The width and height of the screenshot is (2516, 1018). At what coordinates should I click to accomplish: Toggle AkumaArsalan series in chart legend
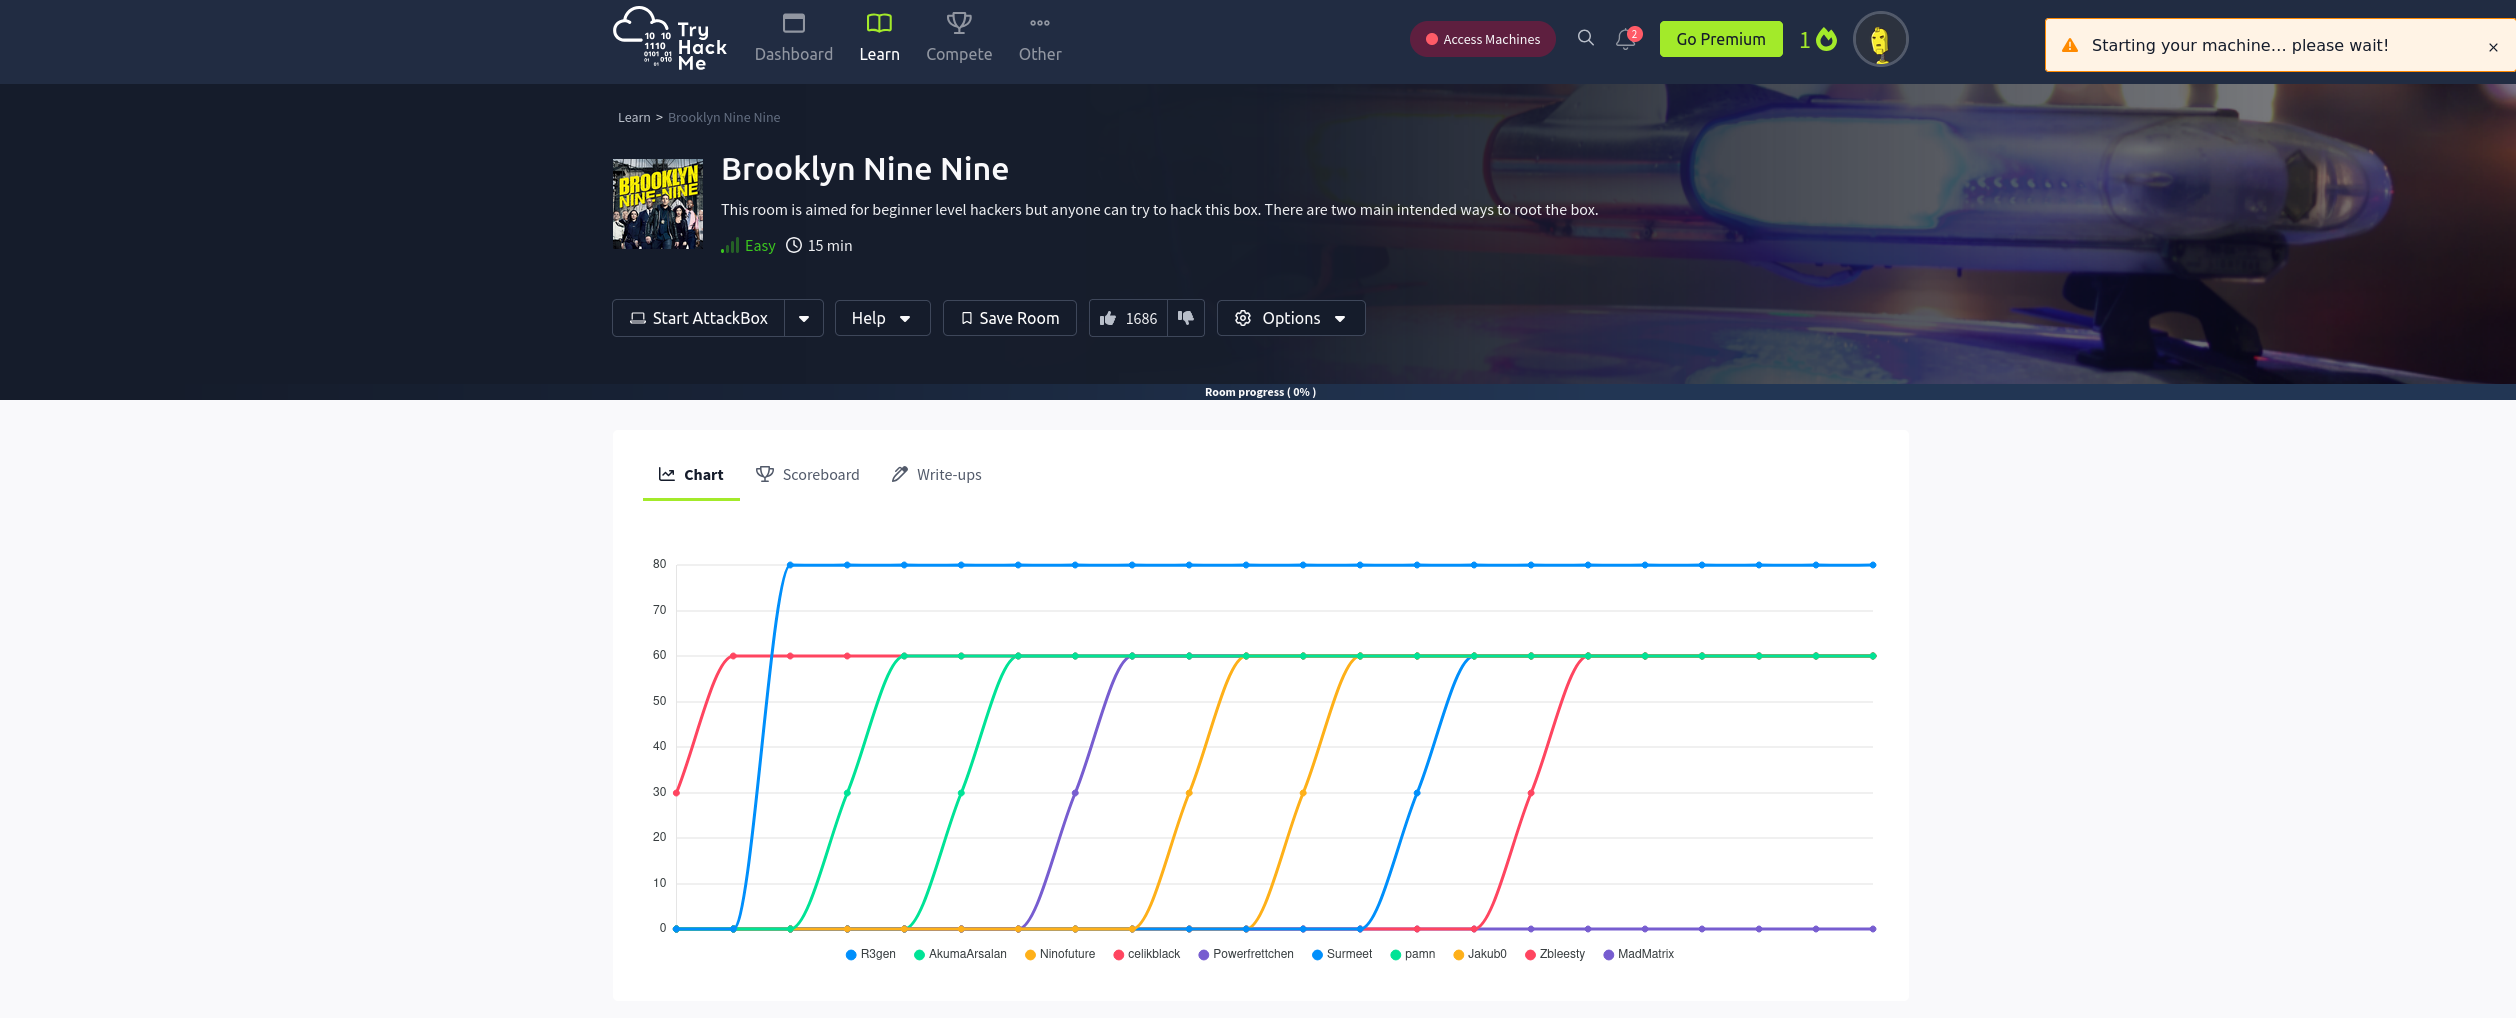tap(960, 954)
